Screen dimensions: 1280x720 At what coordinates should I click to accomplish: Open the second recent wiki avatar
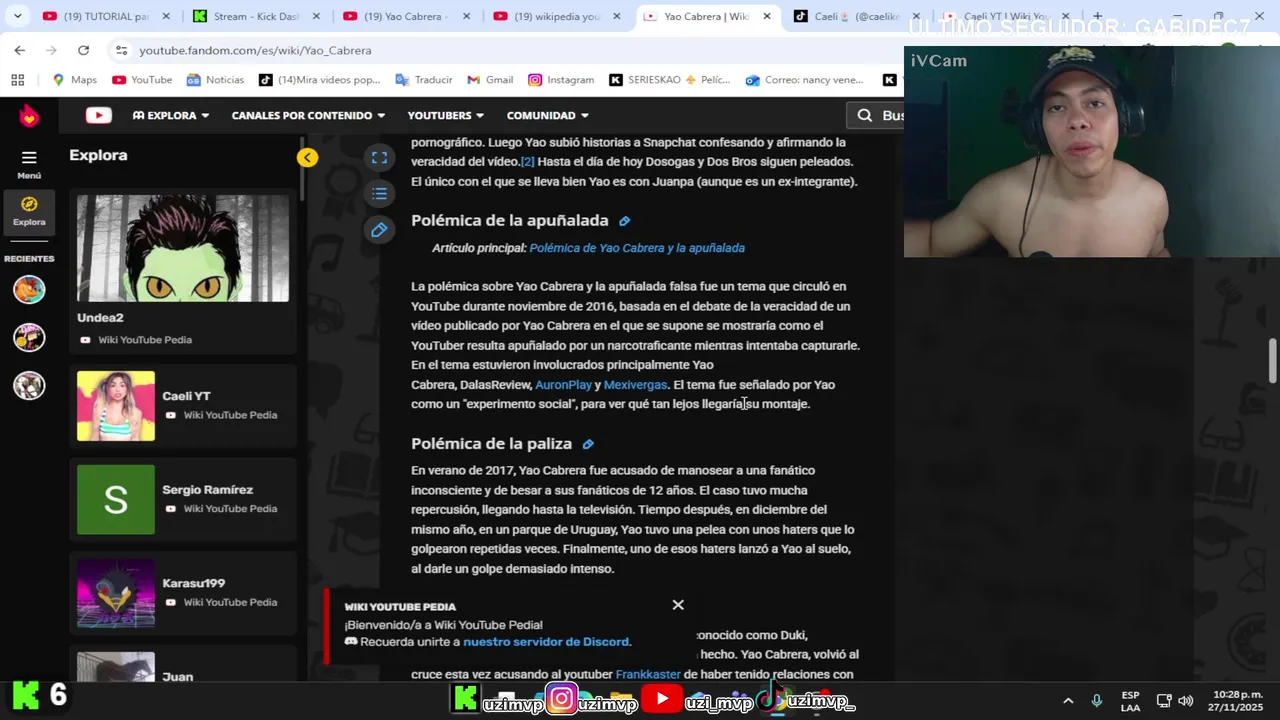point(29,338)
